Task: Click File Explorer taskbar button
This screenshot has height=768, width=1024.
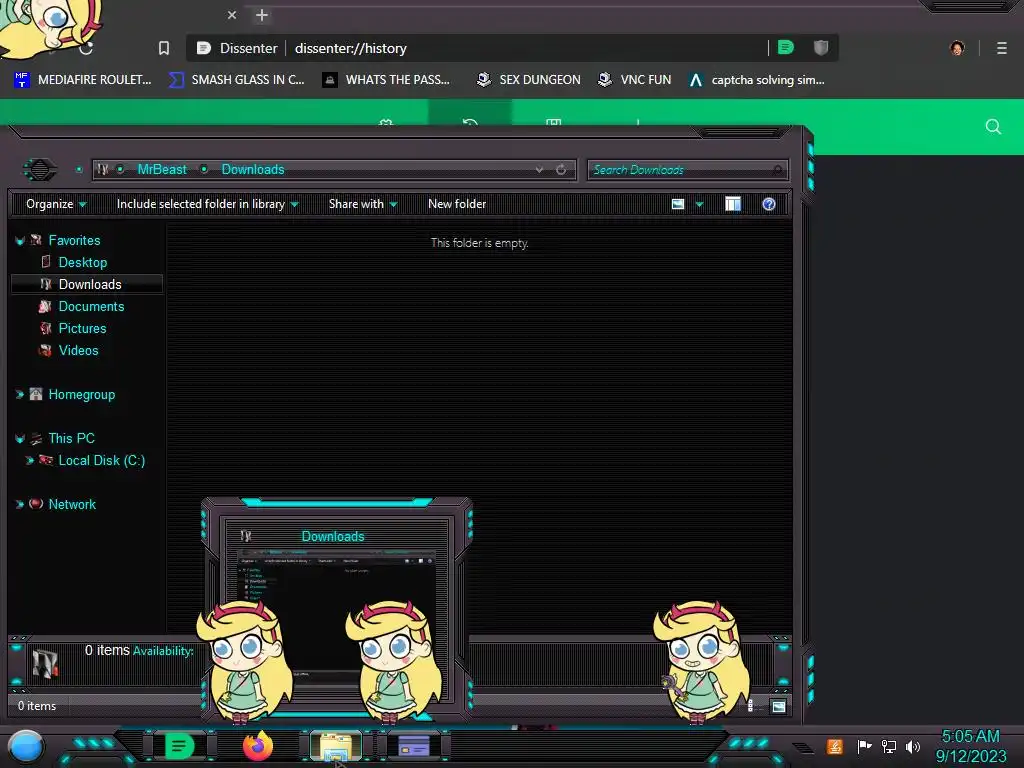Action: coord(336,746)
